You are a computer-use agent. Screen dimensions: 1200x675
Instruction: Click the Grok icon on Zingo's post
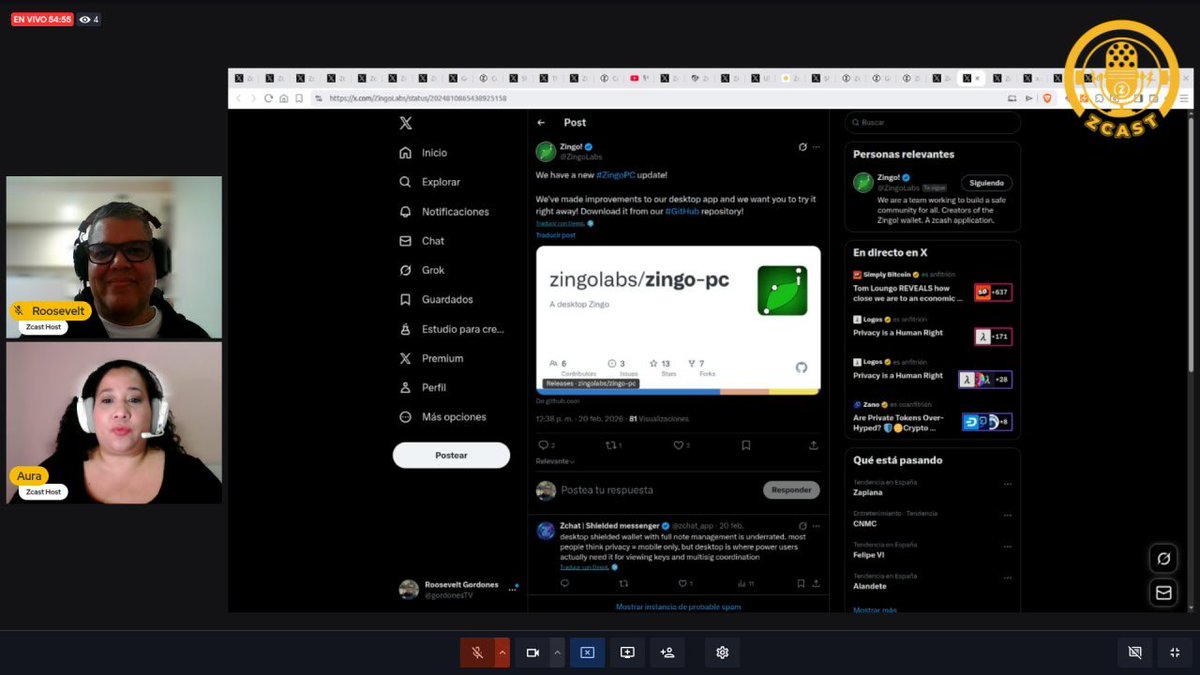click(802, 147)
